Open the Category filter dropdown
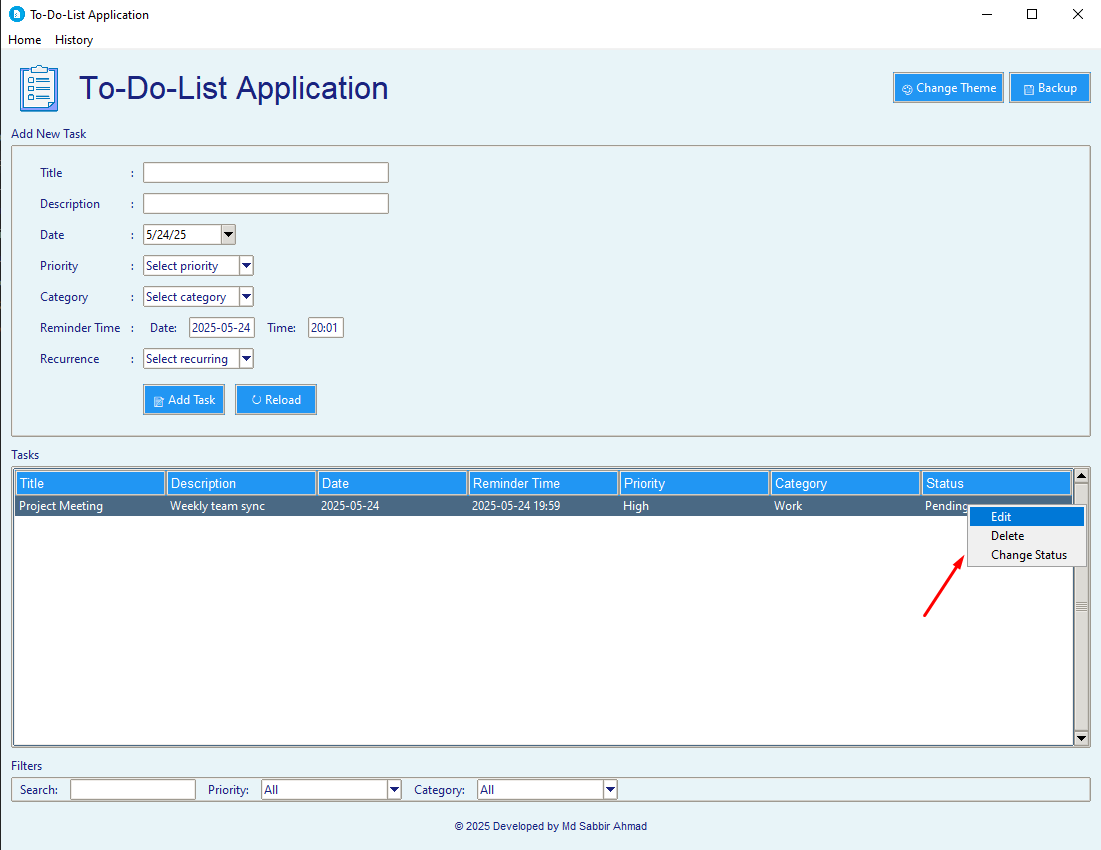The width and height of the screenshot is (1101, 850). tap(609, 790)
